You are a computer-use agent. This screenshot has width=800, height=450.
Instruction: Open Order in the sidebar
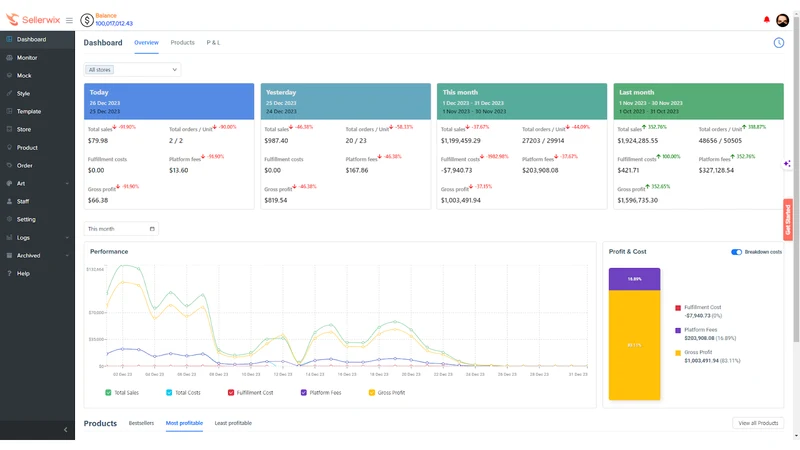click(x=37, y=165)
